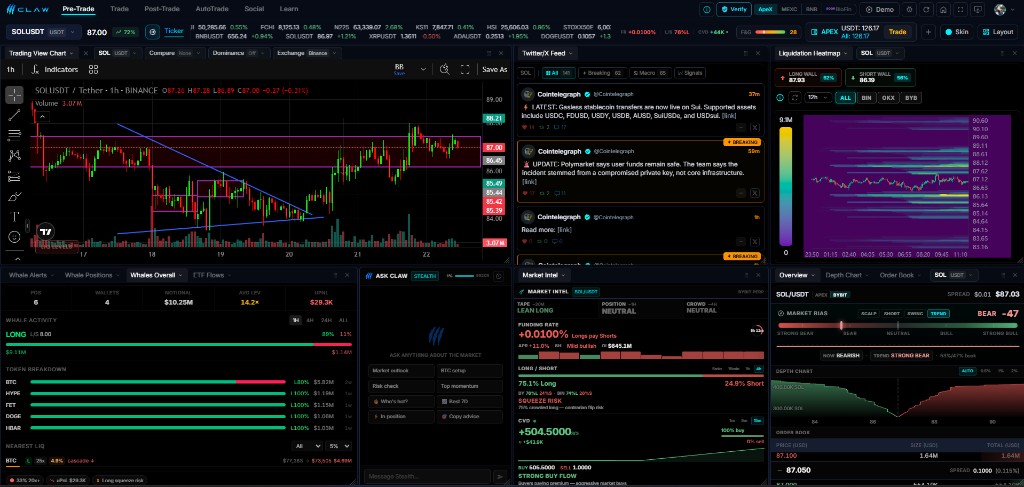Switch to the Trade top tab
Image resolution: width=1024 pixels, height=487 pixels.
(x=120, y=9)
